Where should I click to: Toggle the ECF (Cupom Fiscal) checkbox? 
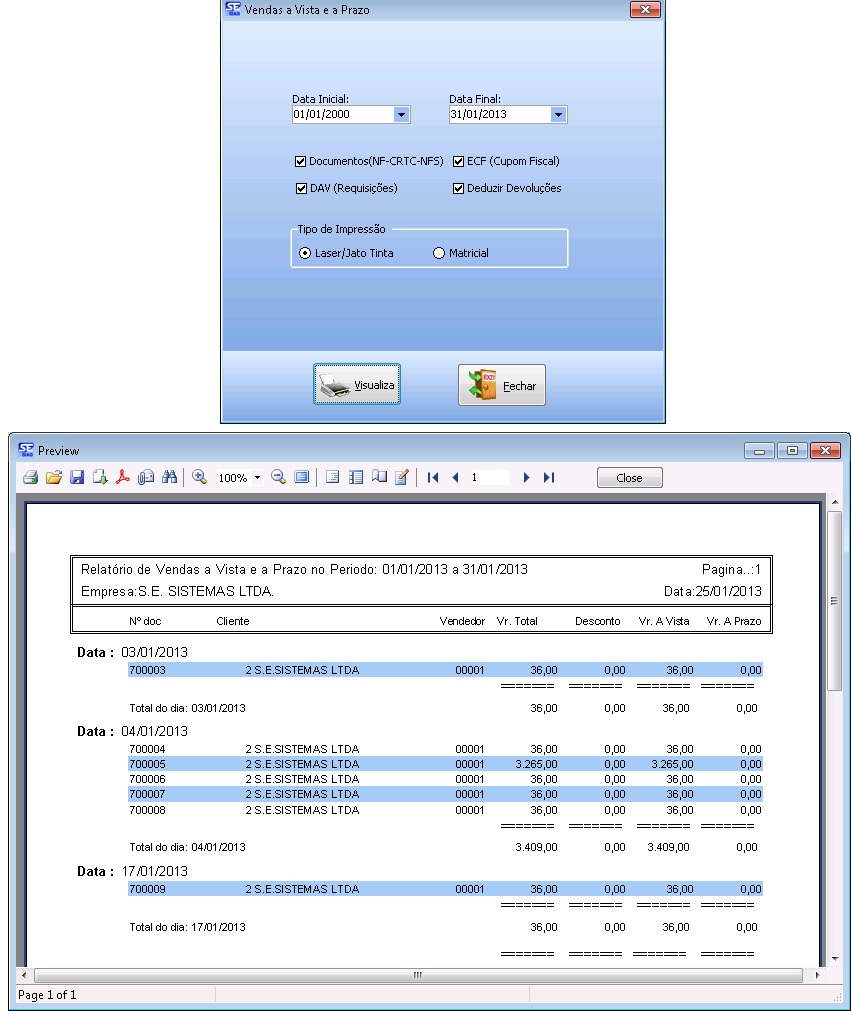[x=459, y=161]
